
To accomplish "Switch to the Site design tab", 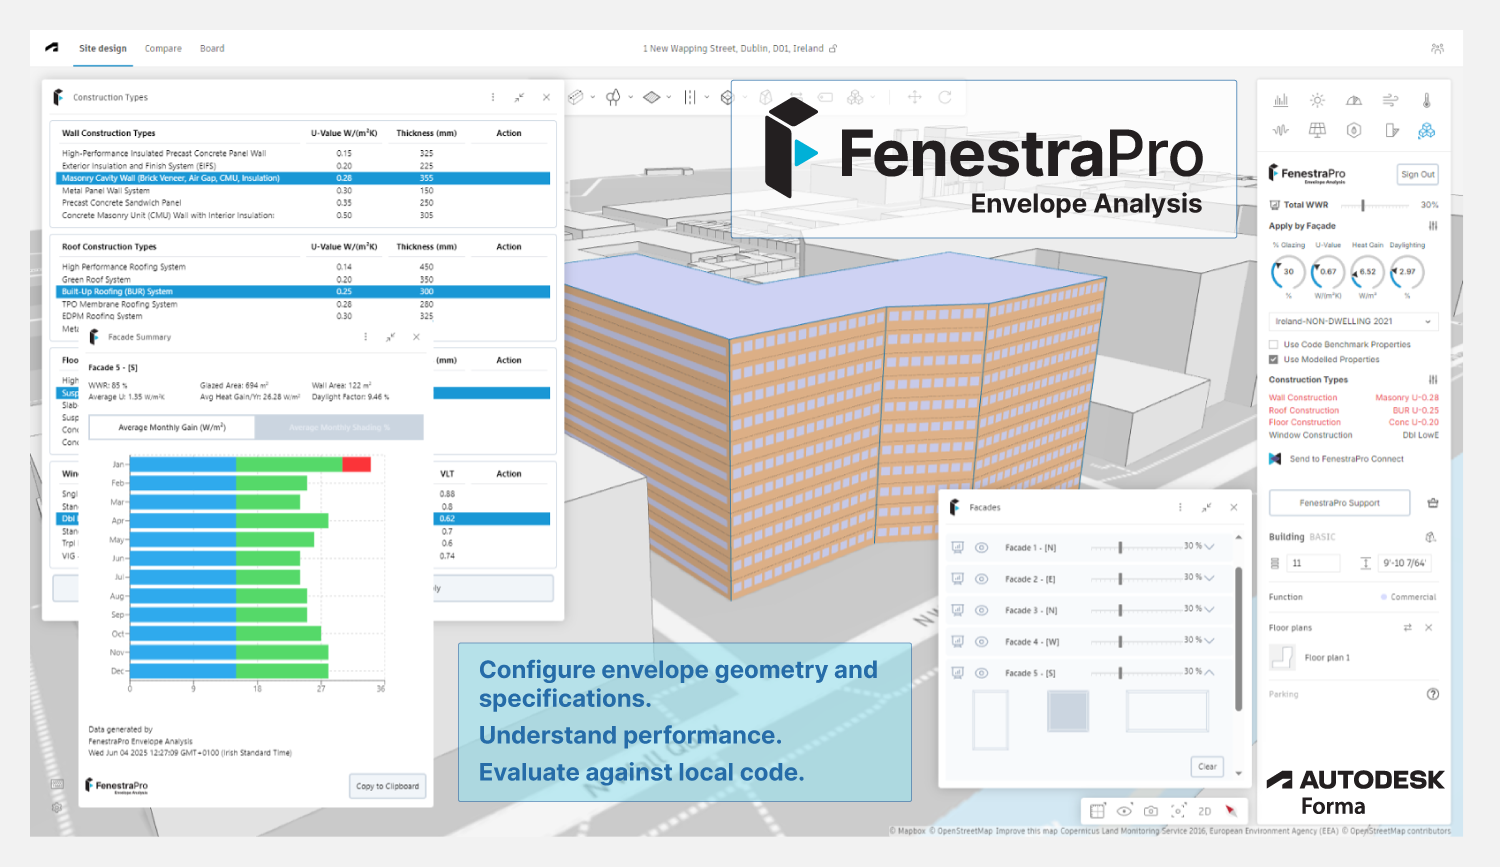I will 103,48.
